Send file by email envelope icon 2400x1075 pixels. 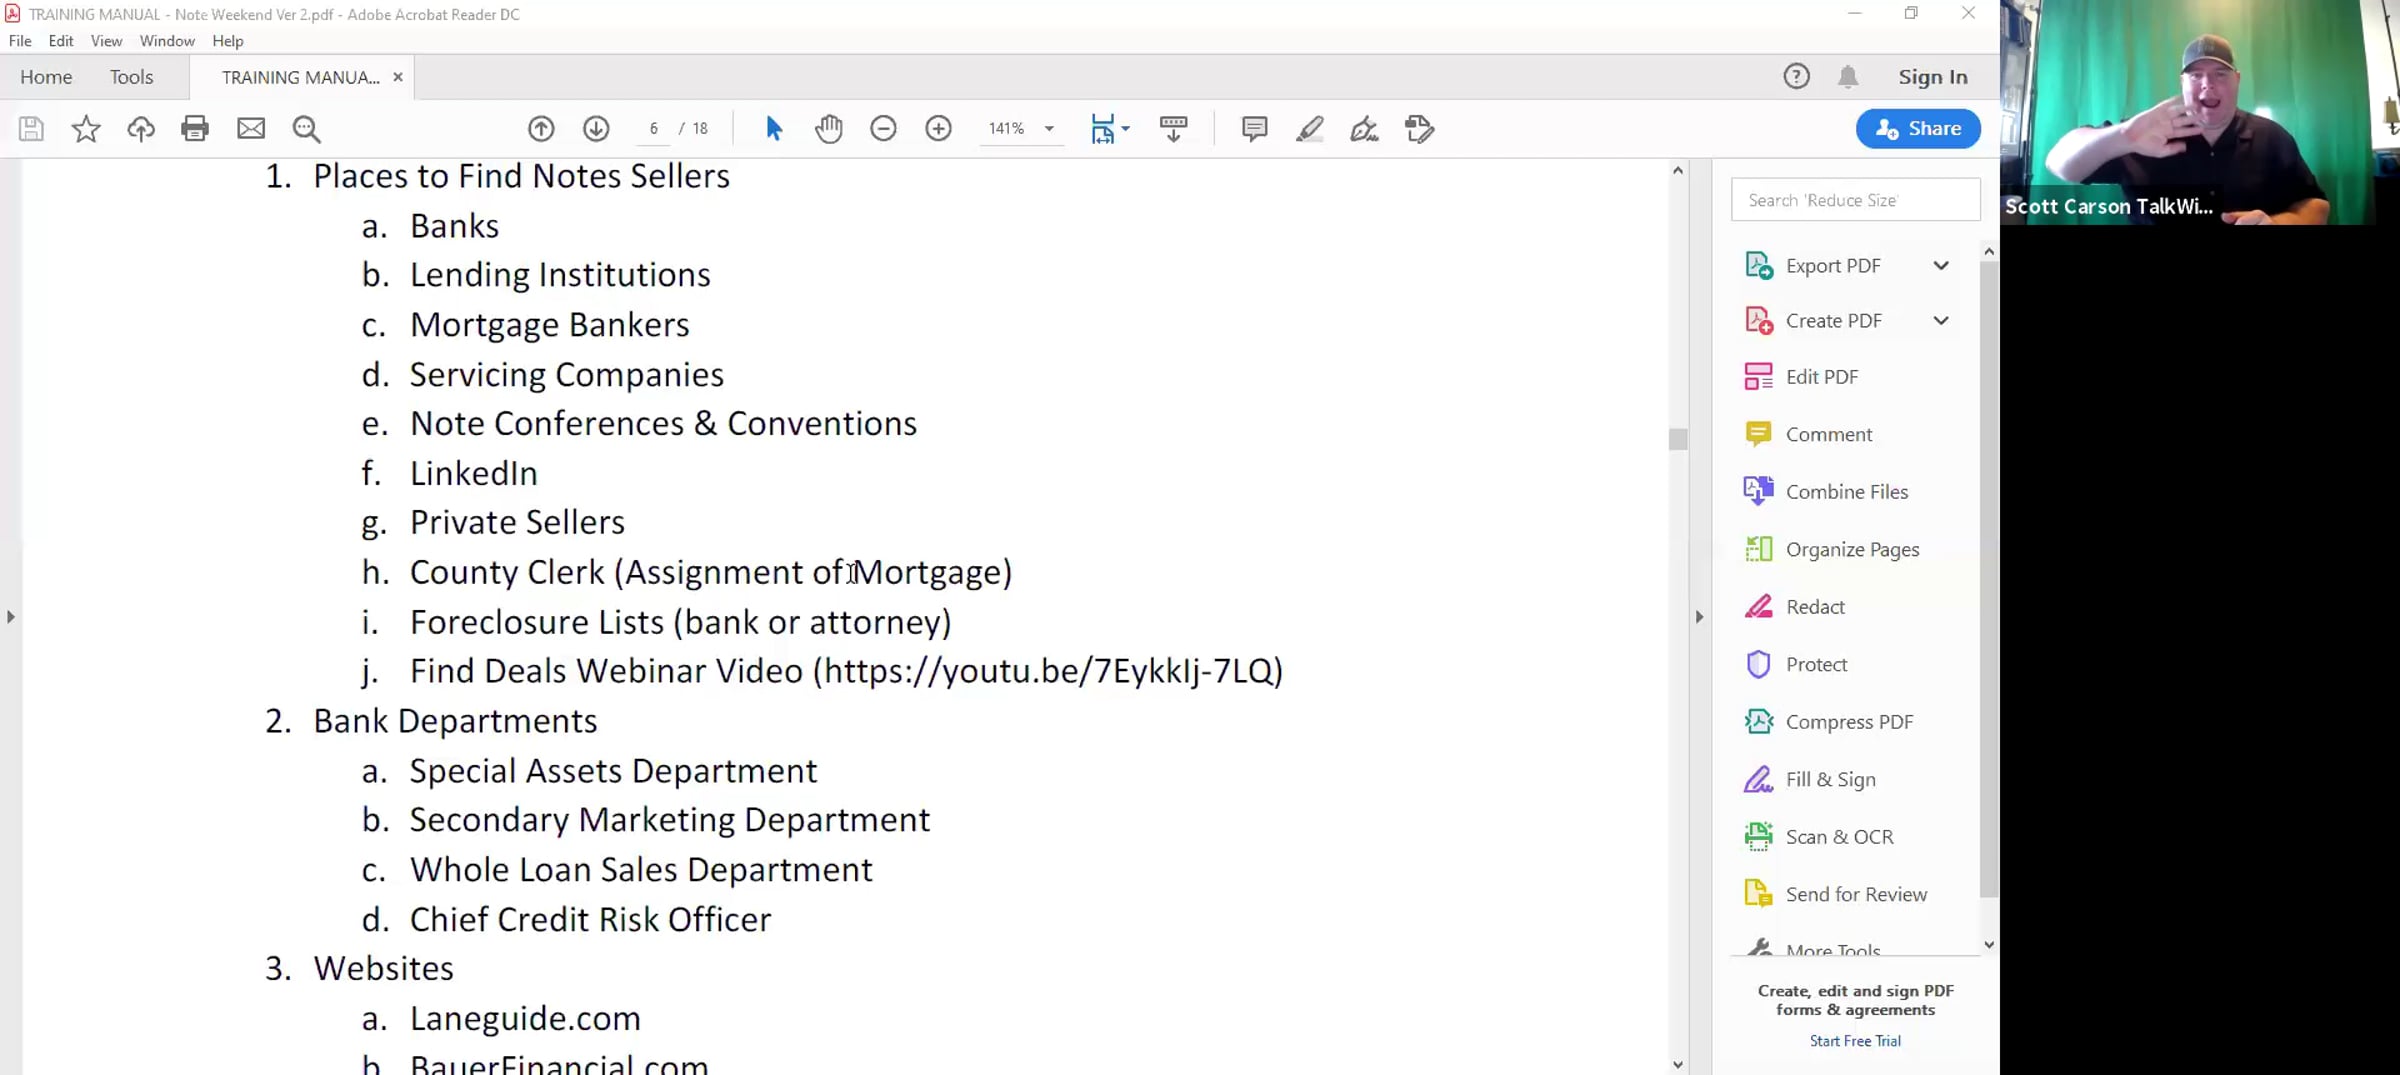(x=251, y=129)
